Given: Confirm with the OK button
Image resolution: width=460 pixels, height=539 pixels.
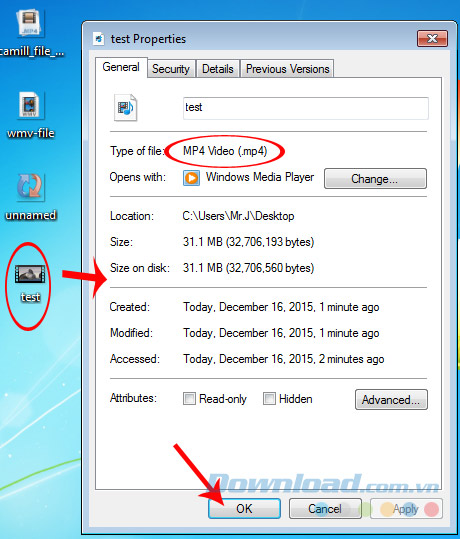Looking at the screenshot, I should coord(244,508).
